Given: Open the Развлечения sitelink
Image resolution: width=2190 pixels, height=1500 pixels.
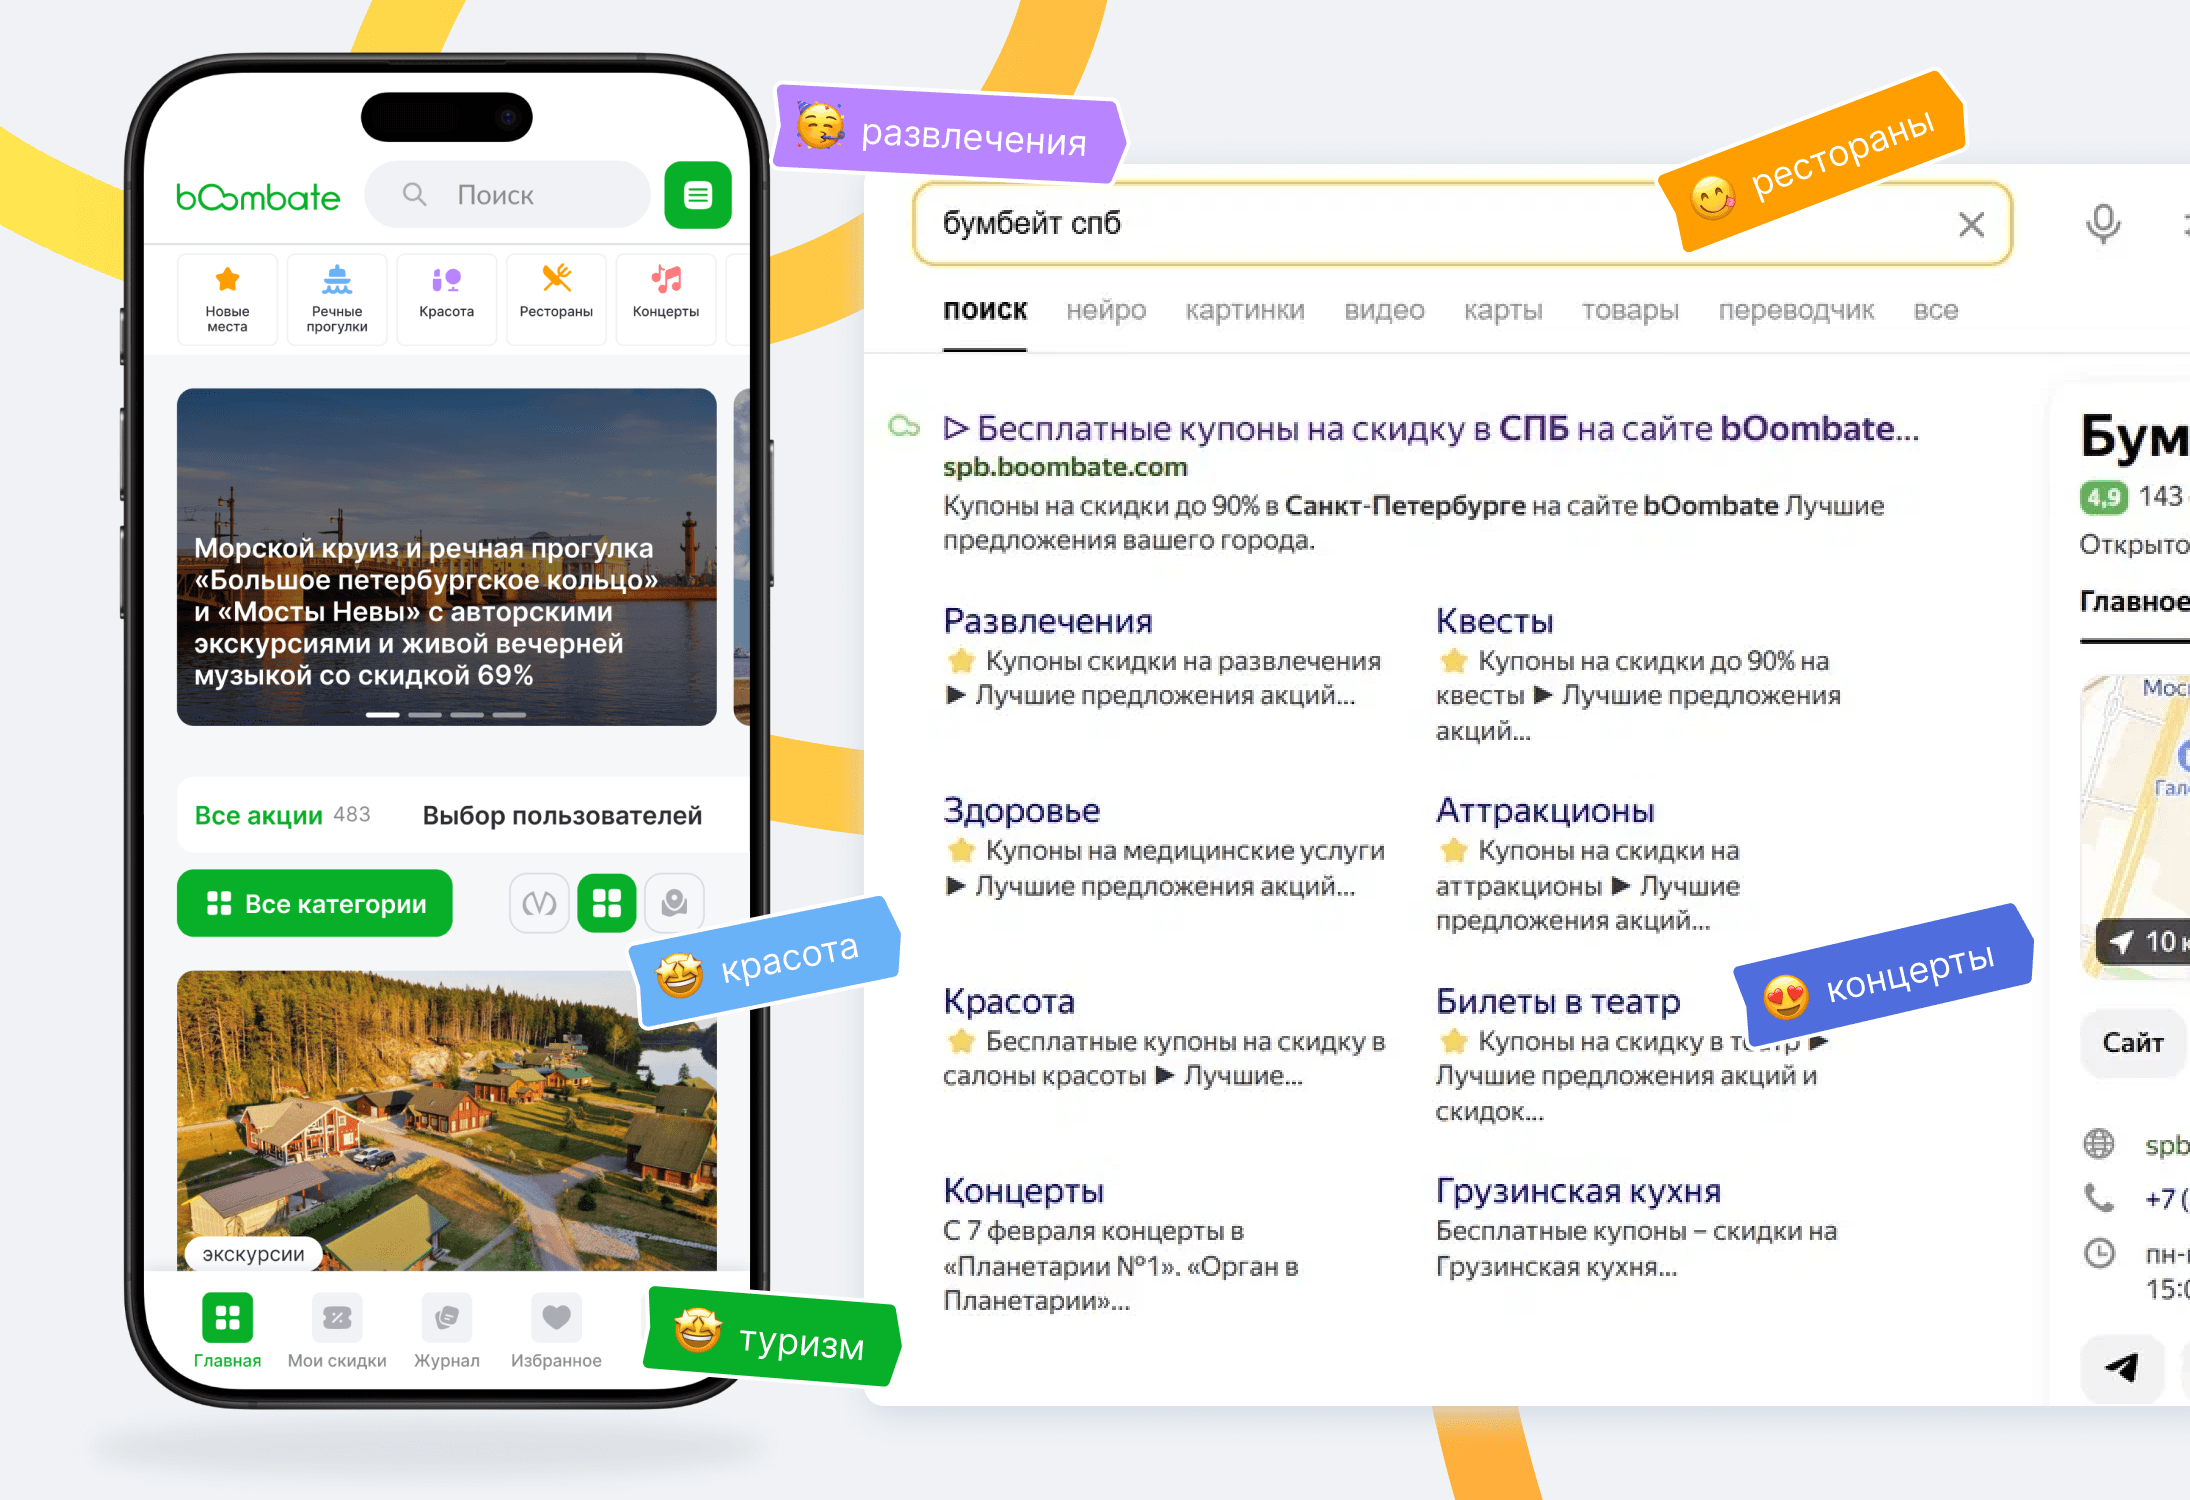Looking at the screenshot, I should (1048, 621).
